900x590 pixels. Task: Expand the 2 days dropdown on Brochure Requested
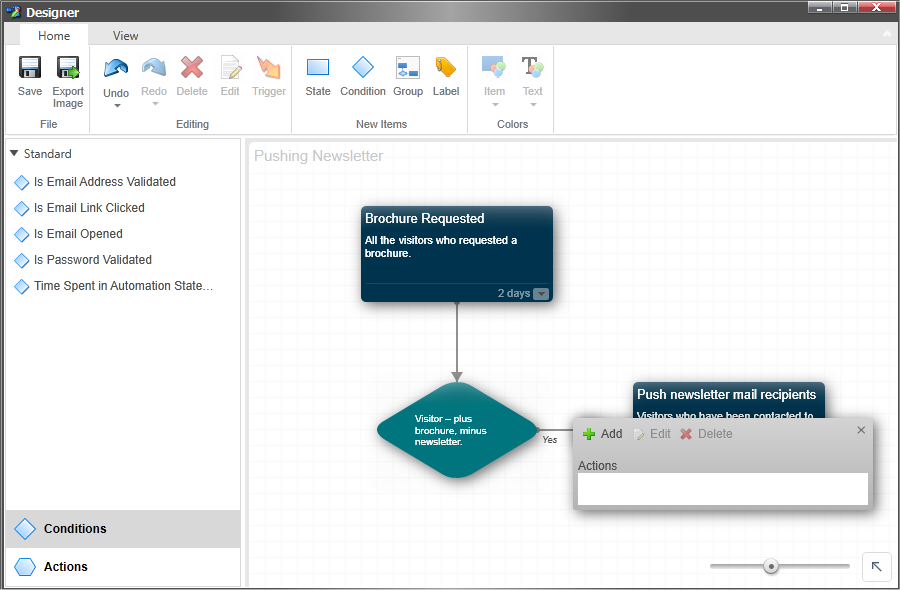point(541,294)
